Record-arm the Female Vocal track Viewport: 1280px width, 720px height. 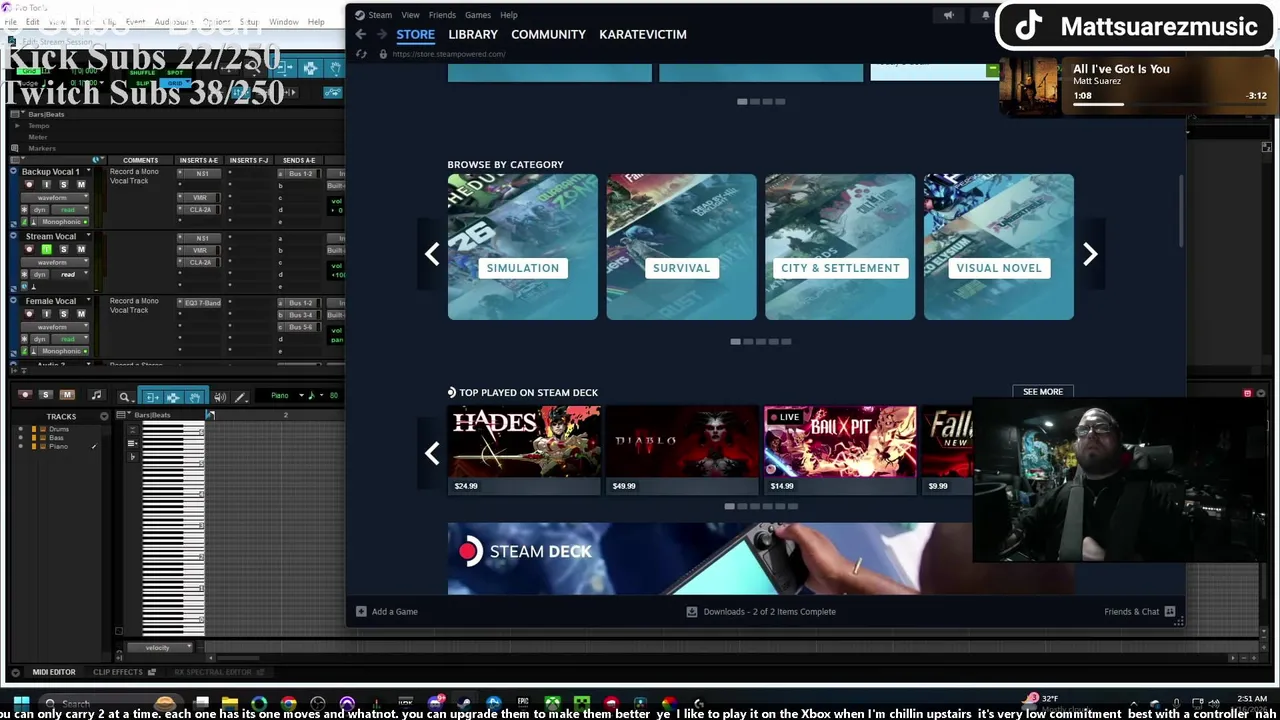tap(29, 314)
